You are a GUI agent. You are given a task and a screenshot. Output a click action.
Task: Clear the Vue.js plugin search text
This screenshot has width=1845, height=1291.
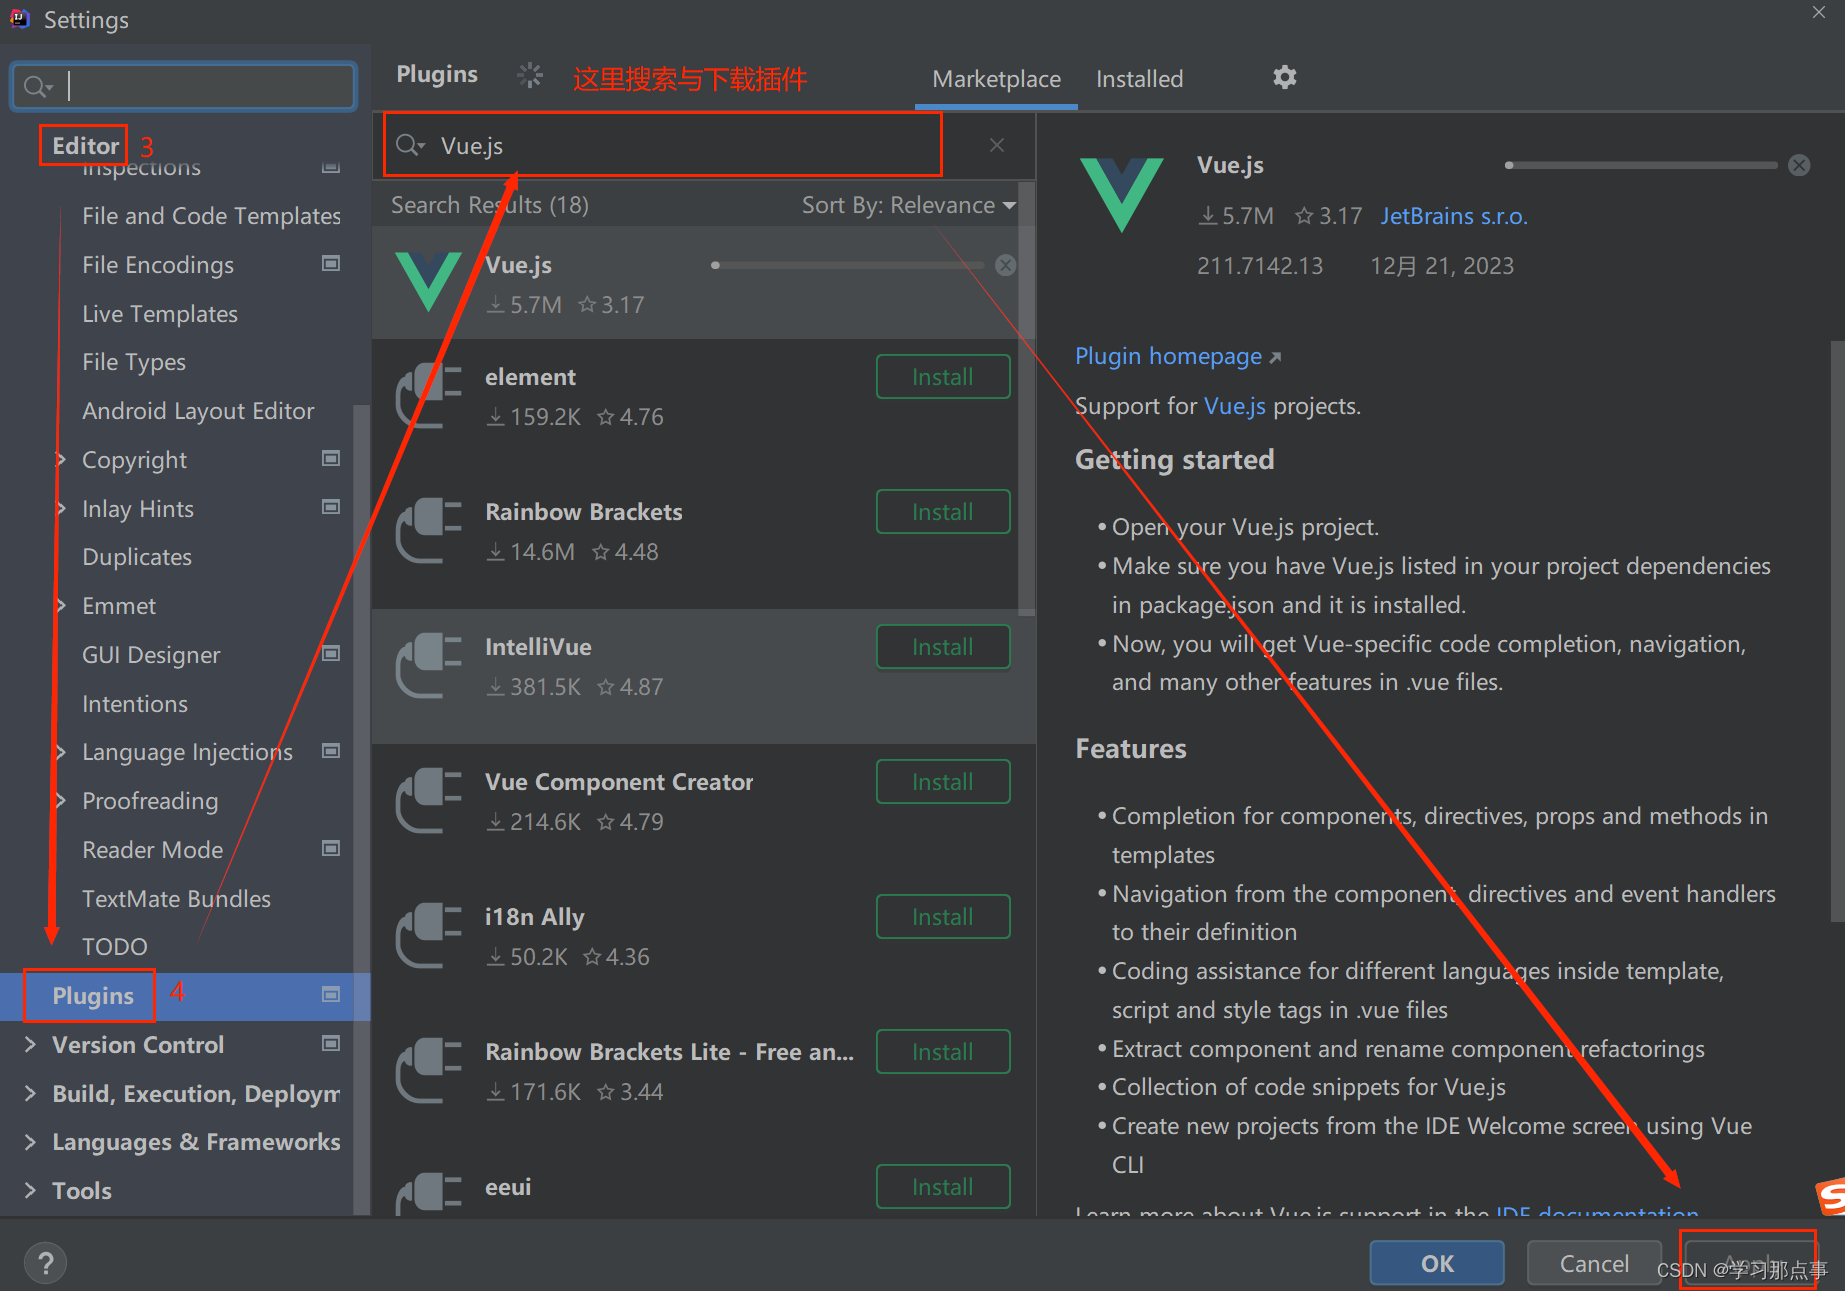[x=997, y=145]
